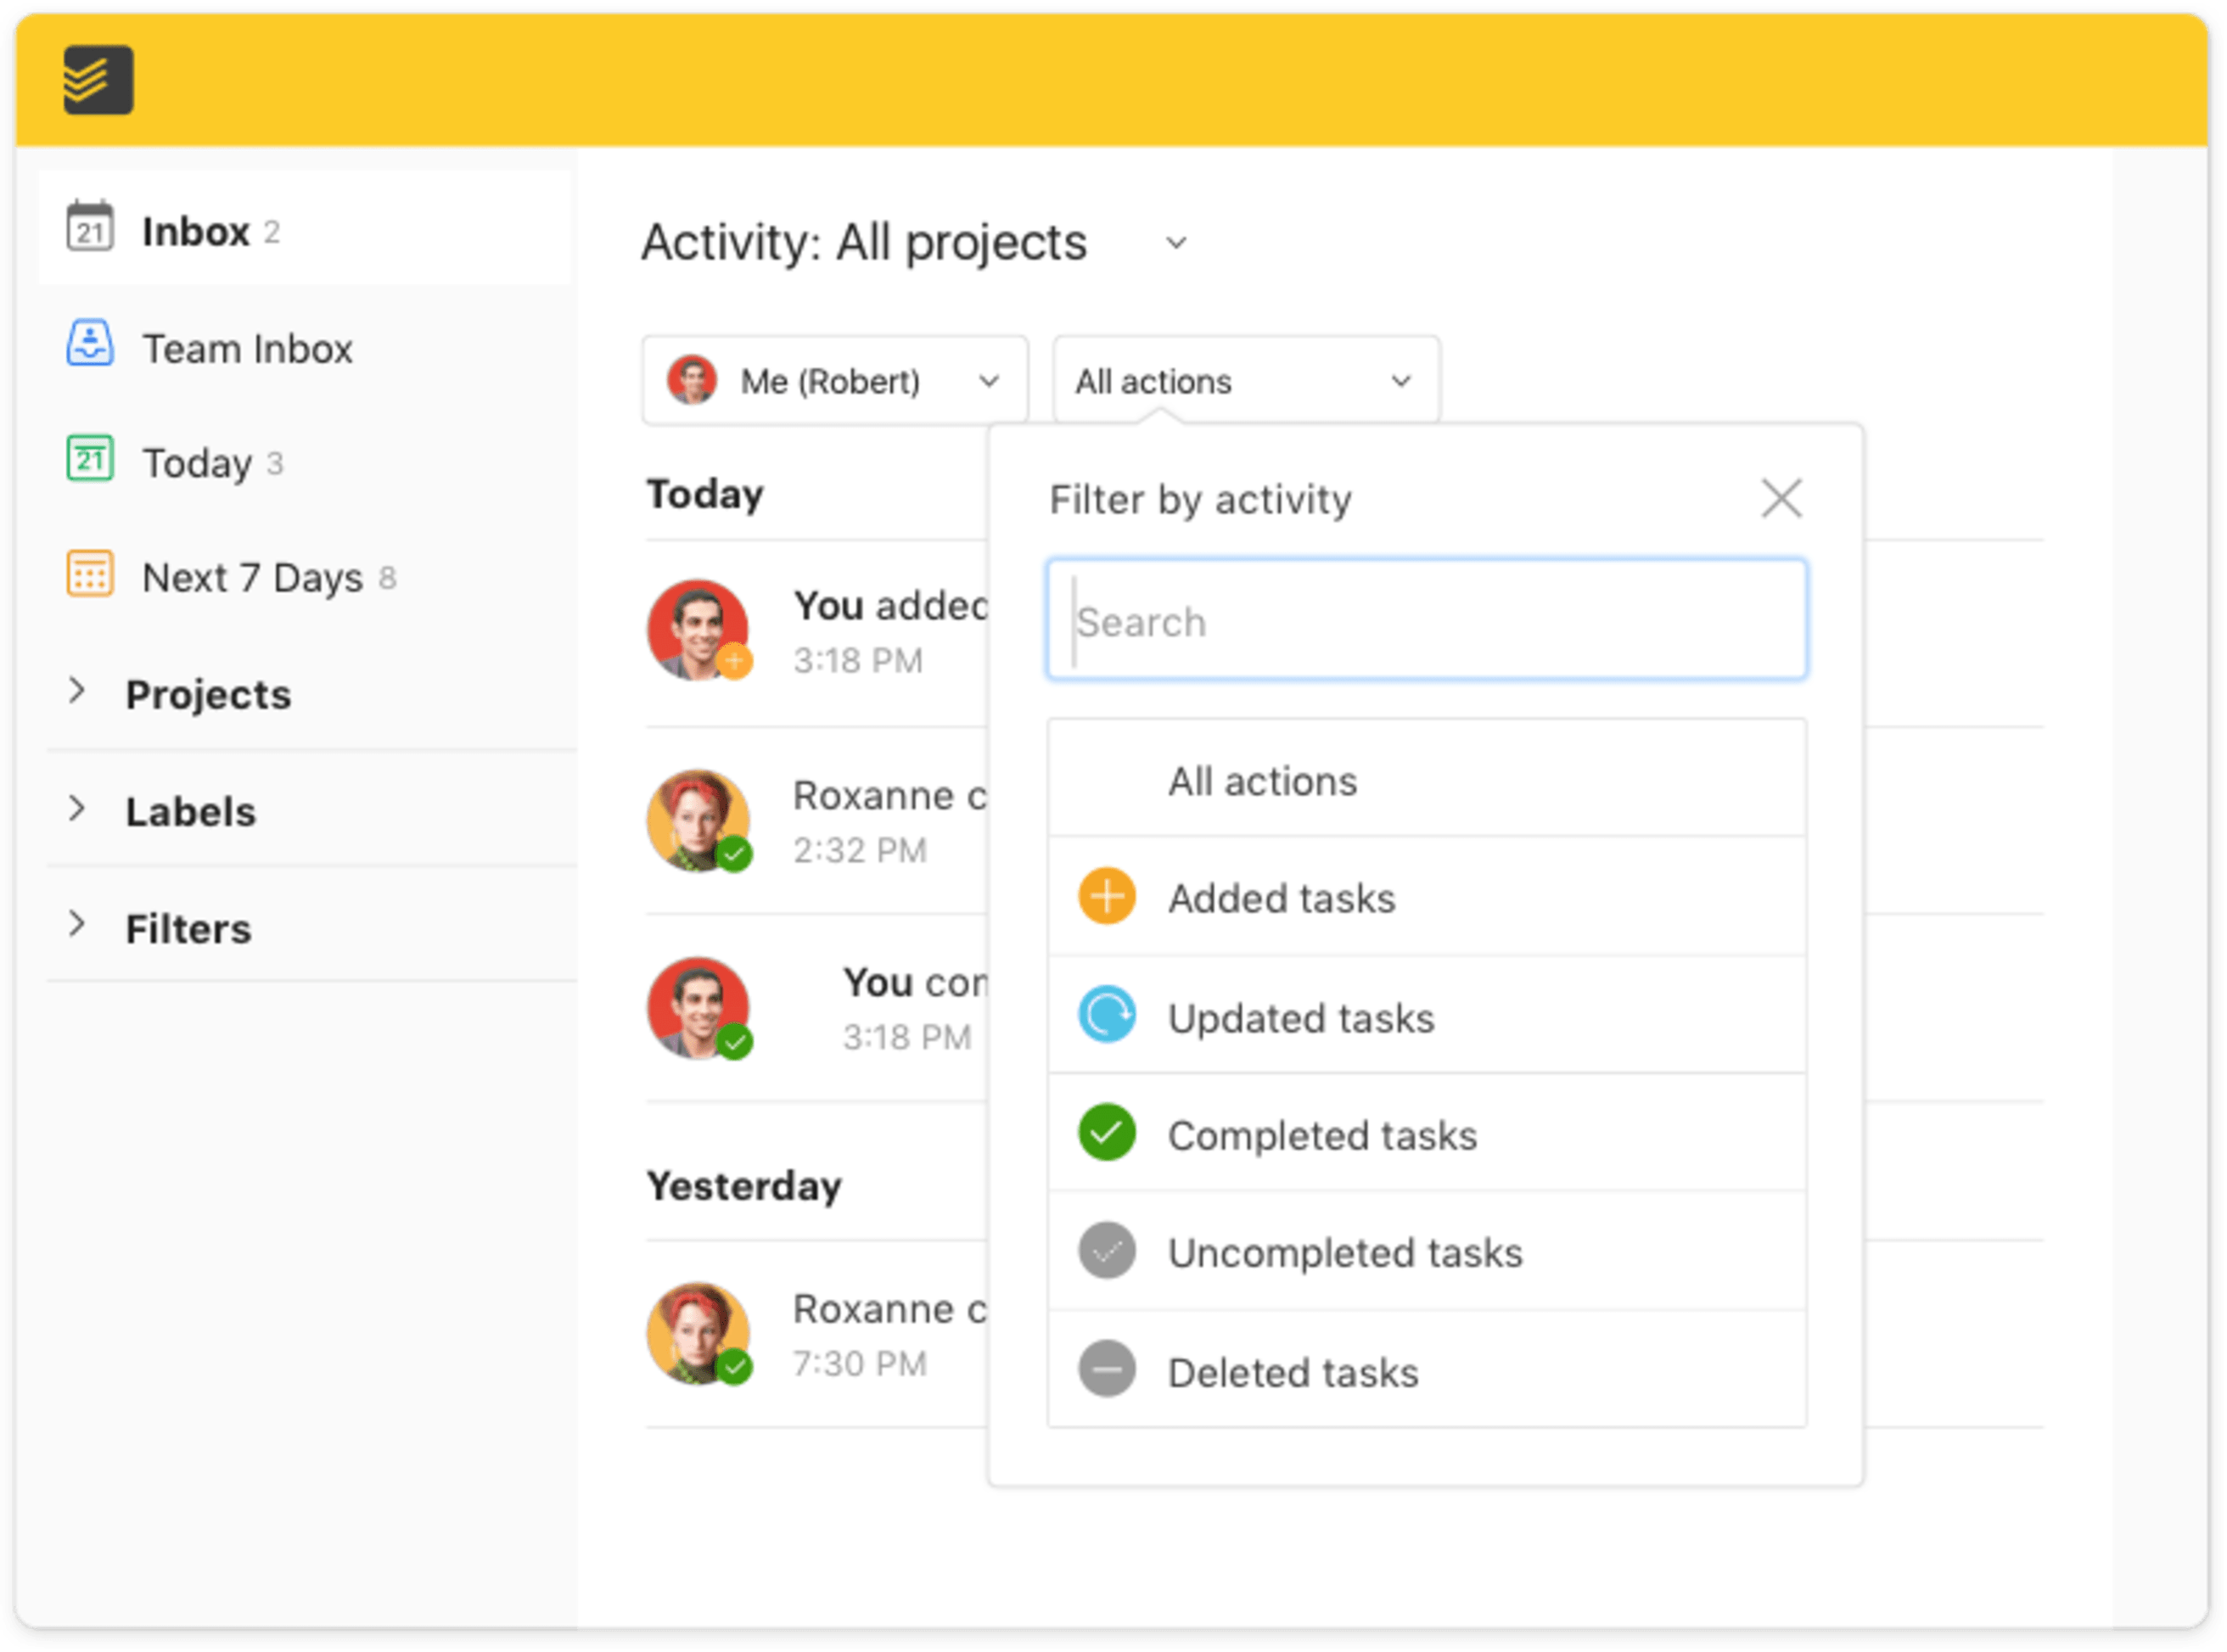Image resolution: width=2227 pixels, height=1652 pixels.
Task: Click Roxanne's avatar on the 2:32 PM entry
Action: tap(698, 820)
